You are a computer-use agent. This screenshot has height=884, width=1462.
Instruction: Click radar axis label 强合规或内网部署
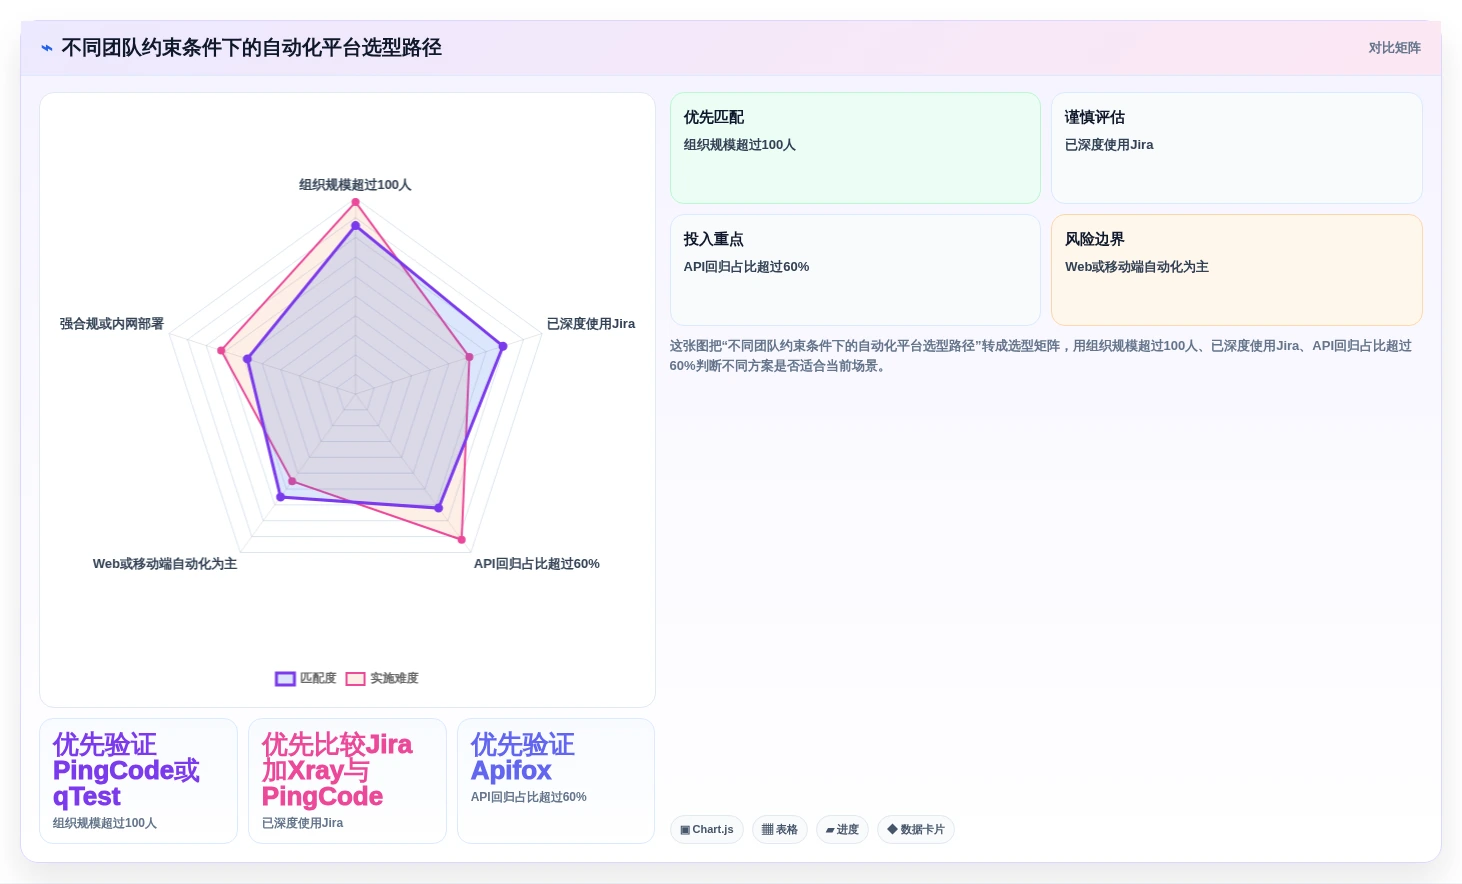(112, 324)
